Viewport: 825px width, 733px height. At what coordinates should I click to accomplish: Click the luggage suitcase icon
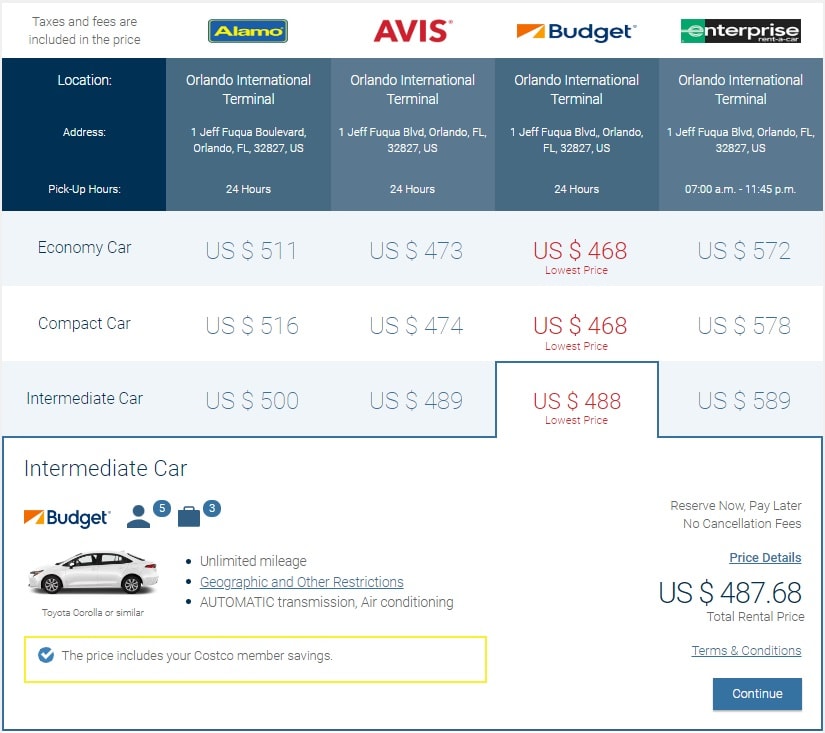189,516
